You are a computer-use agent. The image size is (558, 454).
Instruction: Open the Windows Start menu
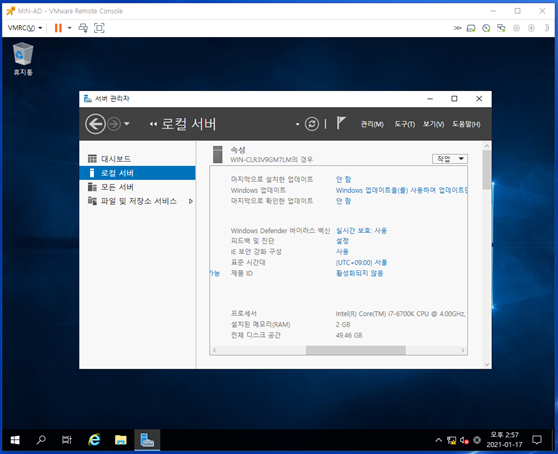click(15, 440)
